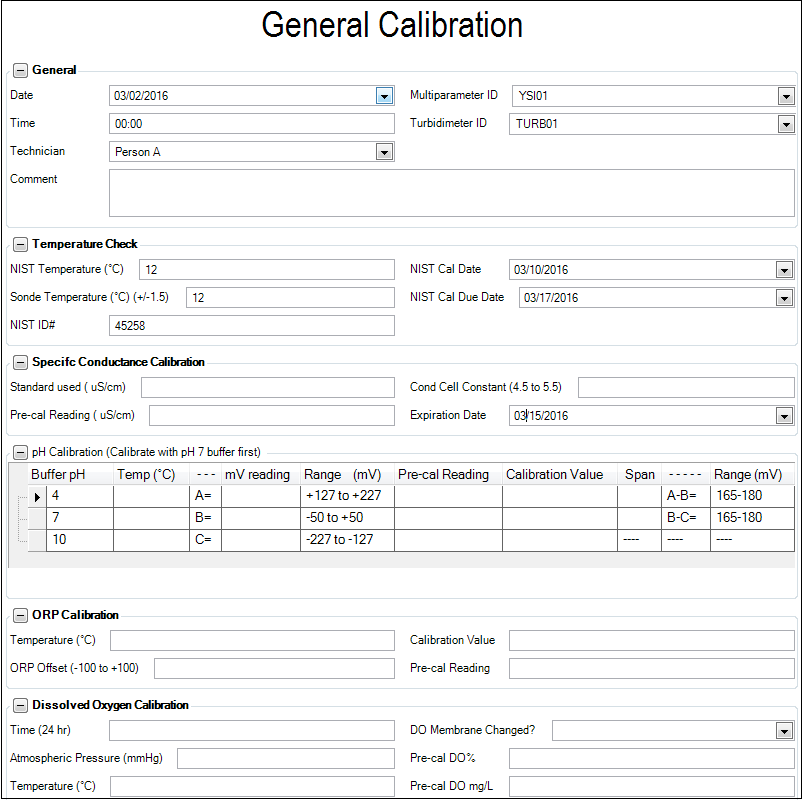Collapse the Specifc Conductance Calibration section

[20, 362]
